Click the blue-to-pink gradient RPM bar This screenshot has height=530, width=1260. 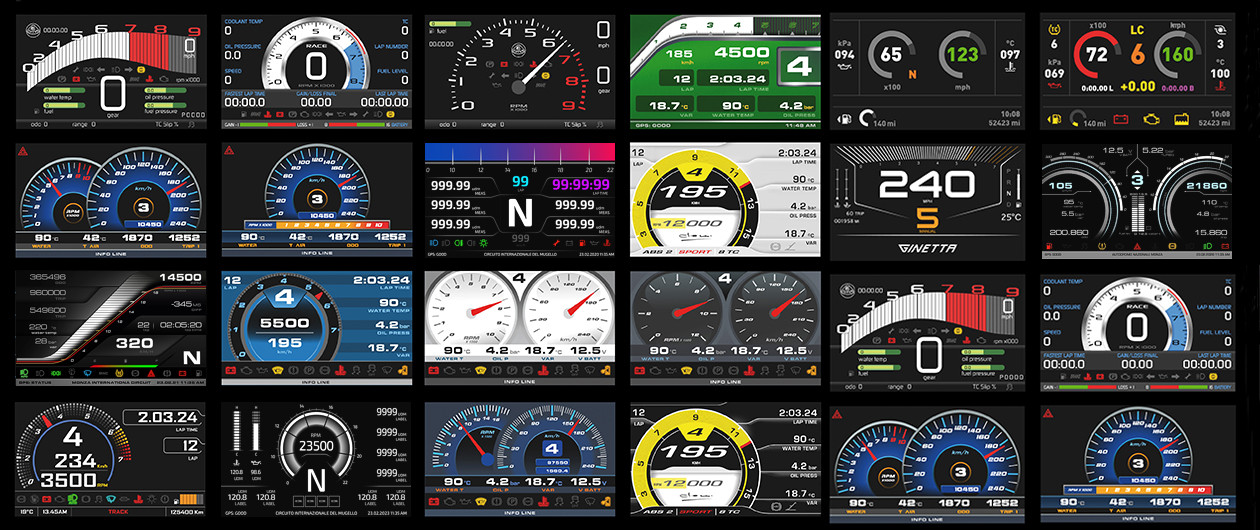519,153
